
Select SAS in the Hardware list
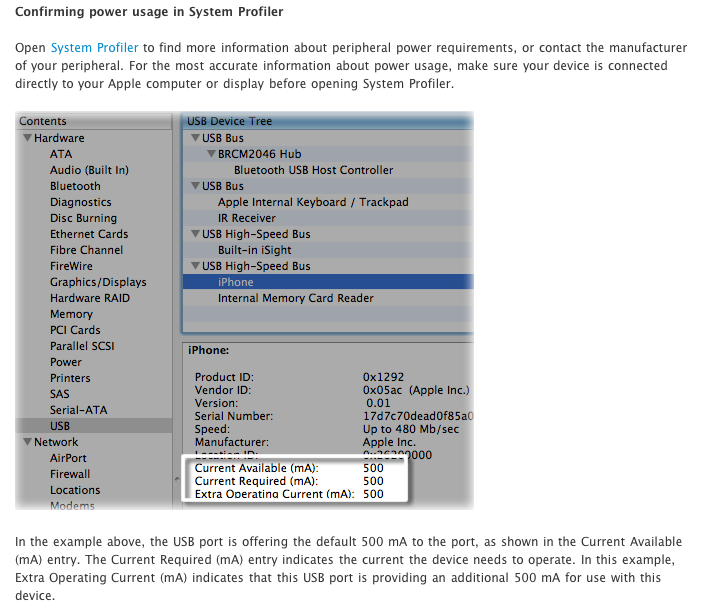point(60,394)
